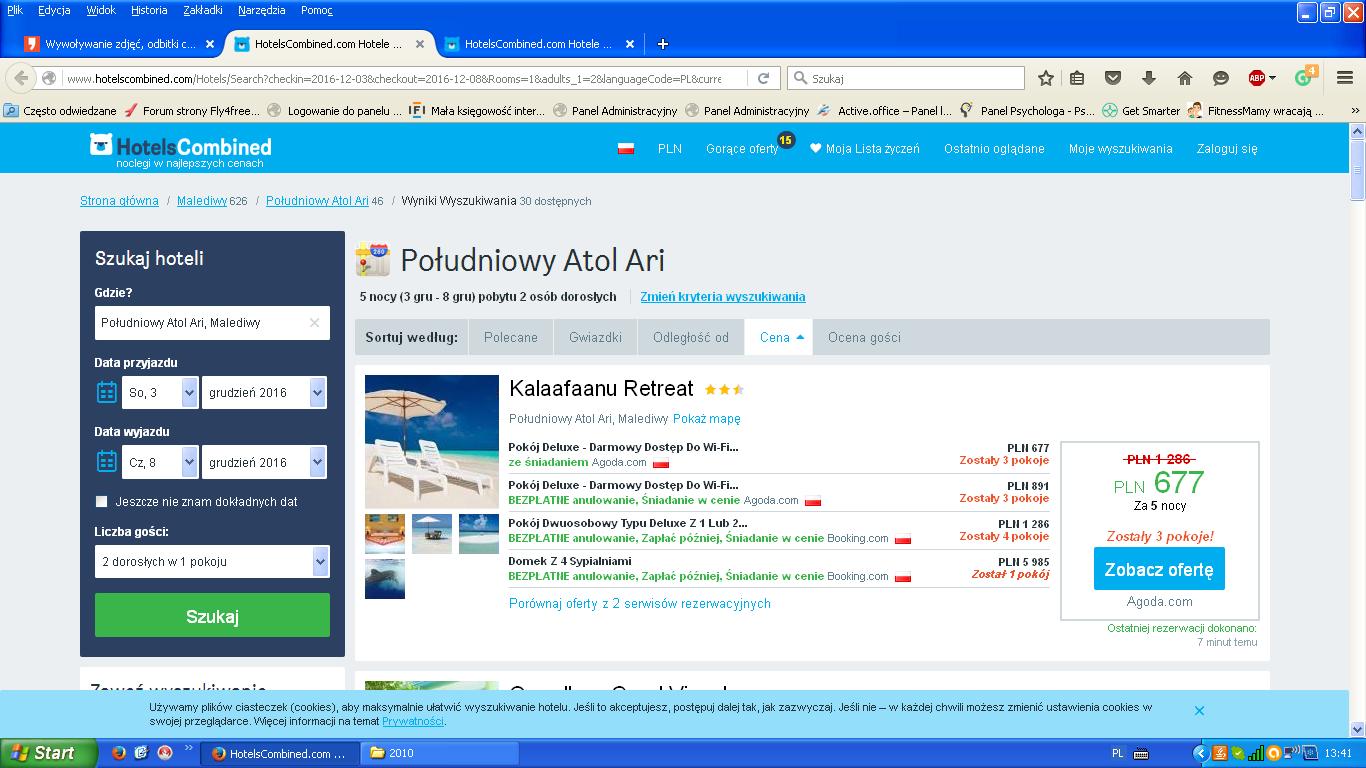1366x768 pixels.
Task: Click the PL language indicator in taskbar
Action: click(x=1117, y=753)
